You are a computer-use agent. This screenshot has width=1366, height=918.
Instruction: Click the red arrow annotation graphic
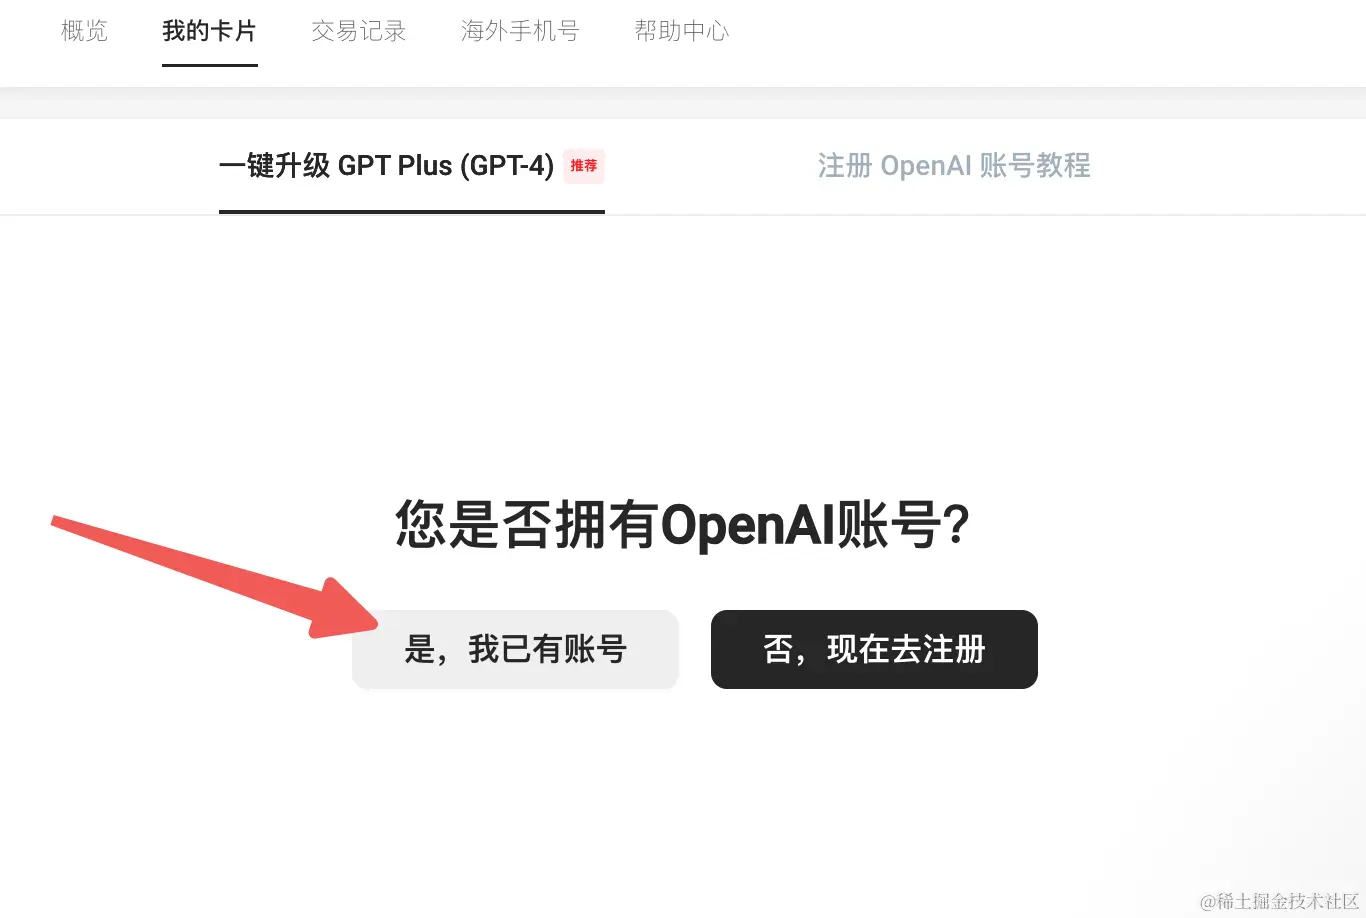pyautogui.click(x=215, y=575)
